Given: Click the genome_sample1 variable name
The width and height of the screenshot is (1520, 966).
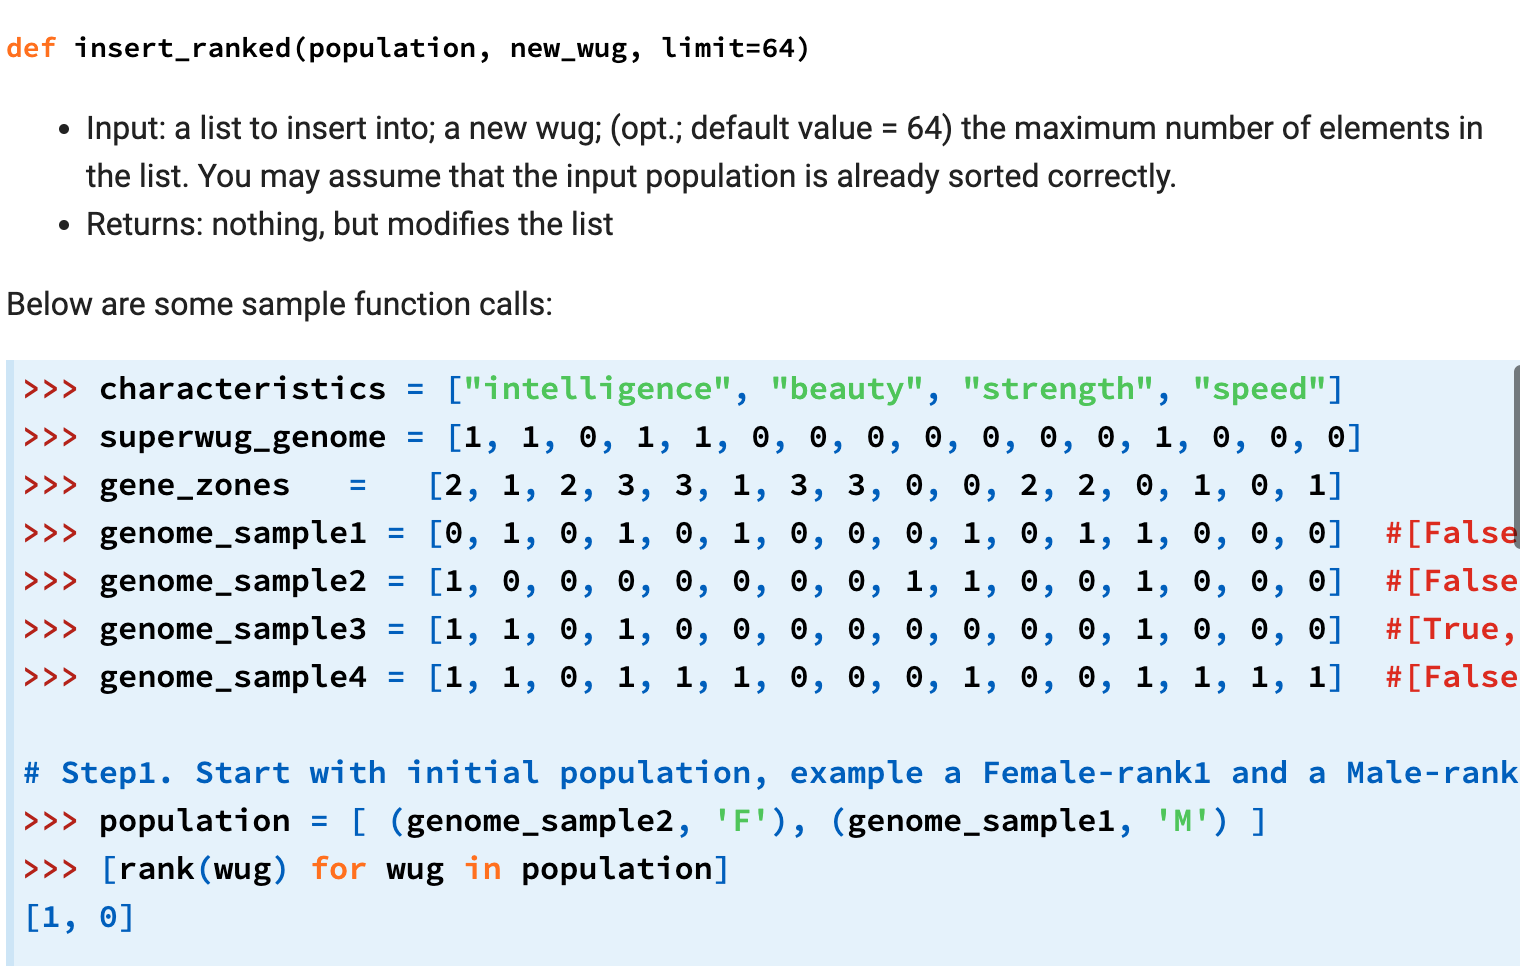Looking at the screenshot, I should 232,533.
